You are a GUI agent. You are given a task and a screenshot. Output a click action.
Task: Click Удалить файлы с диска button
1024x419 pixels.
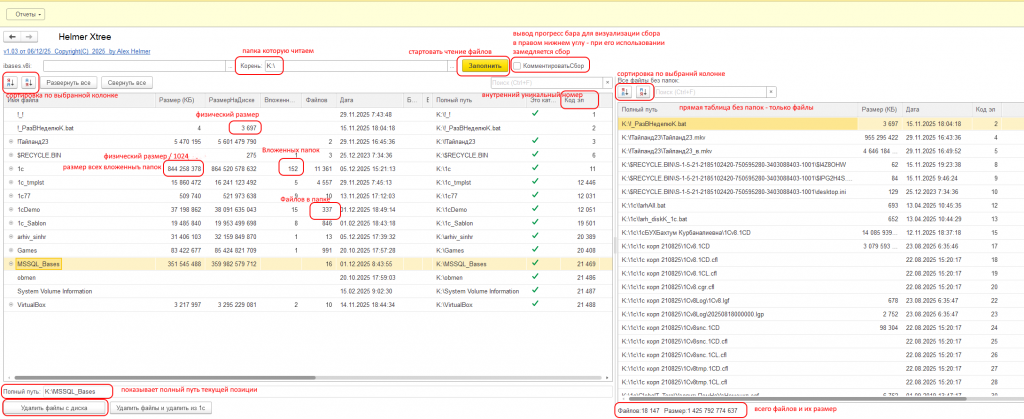tap(53, 407)
